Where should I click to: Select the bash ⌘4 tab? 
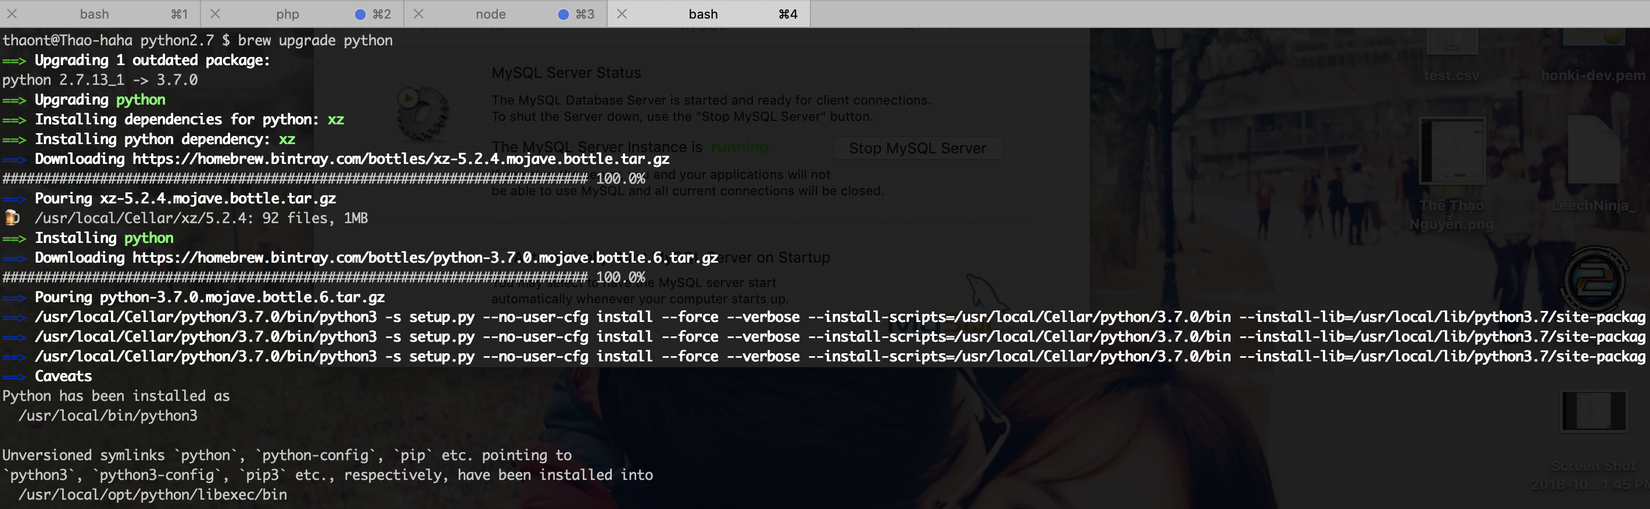point(703,14)
